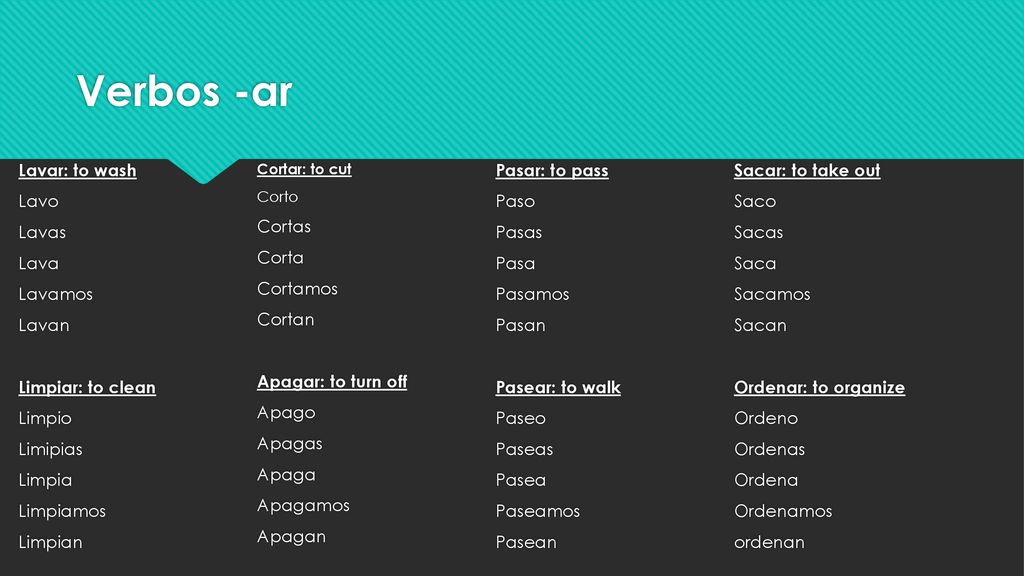The width and height of the screenshot is (1024, 576).
Task: Click the 'Verbos -ar' slide title
Action: pos(184,91)
